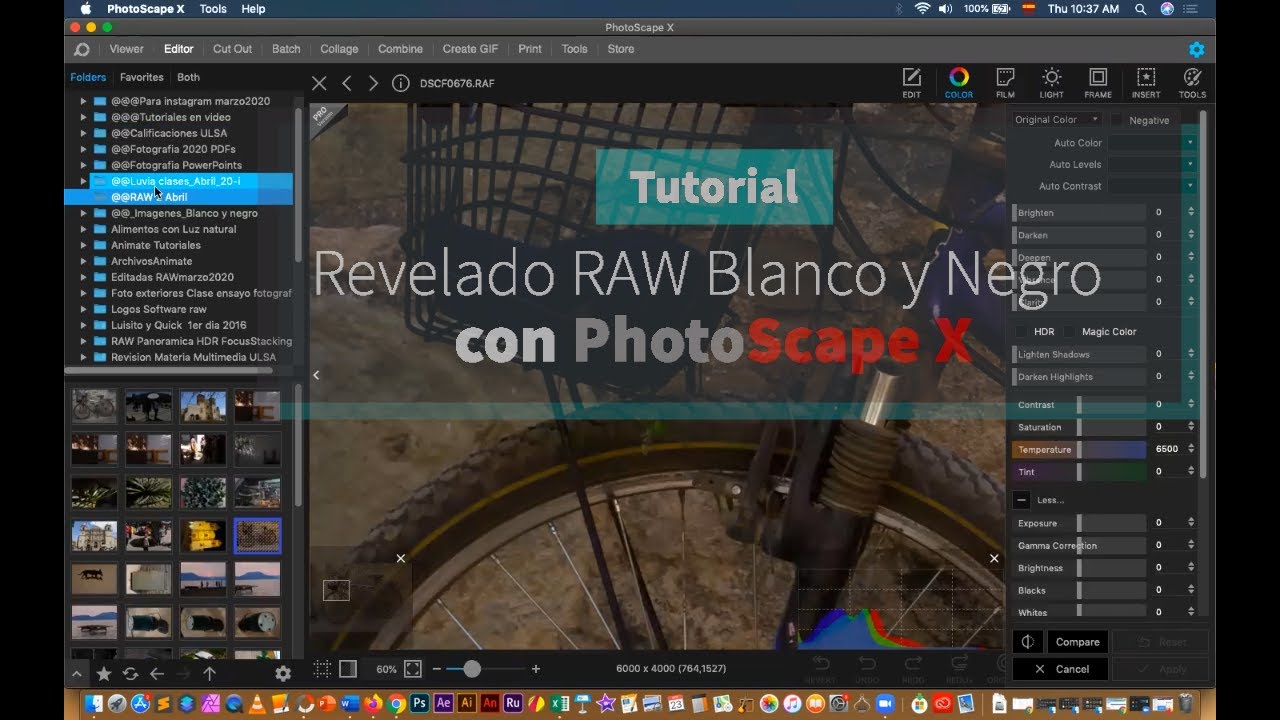Click the PhotoScape home circle icon
The width and height of the screenshot is (1280, 720).
[82, 49]
